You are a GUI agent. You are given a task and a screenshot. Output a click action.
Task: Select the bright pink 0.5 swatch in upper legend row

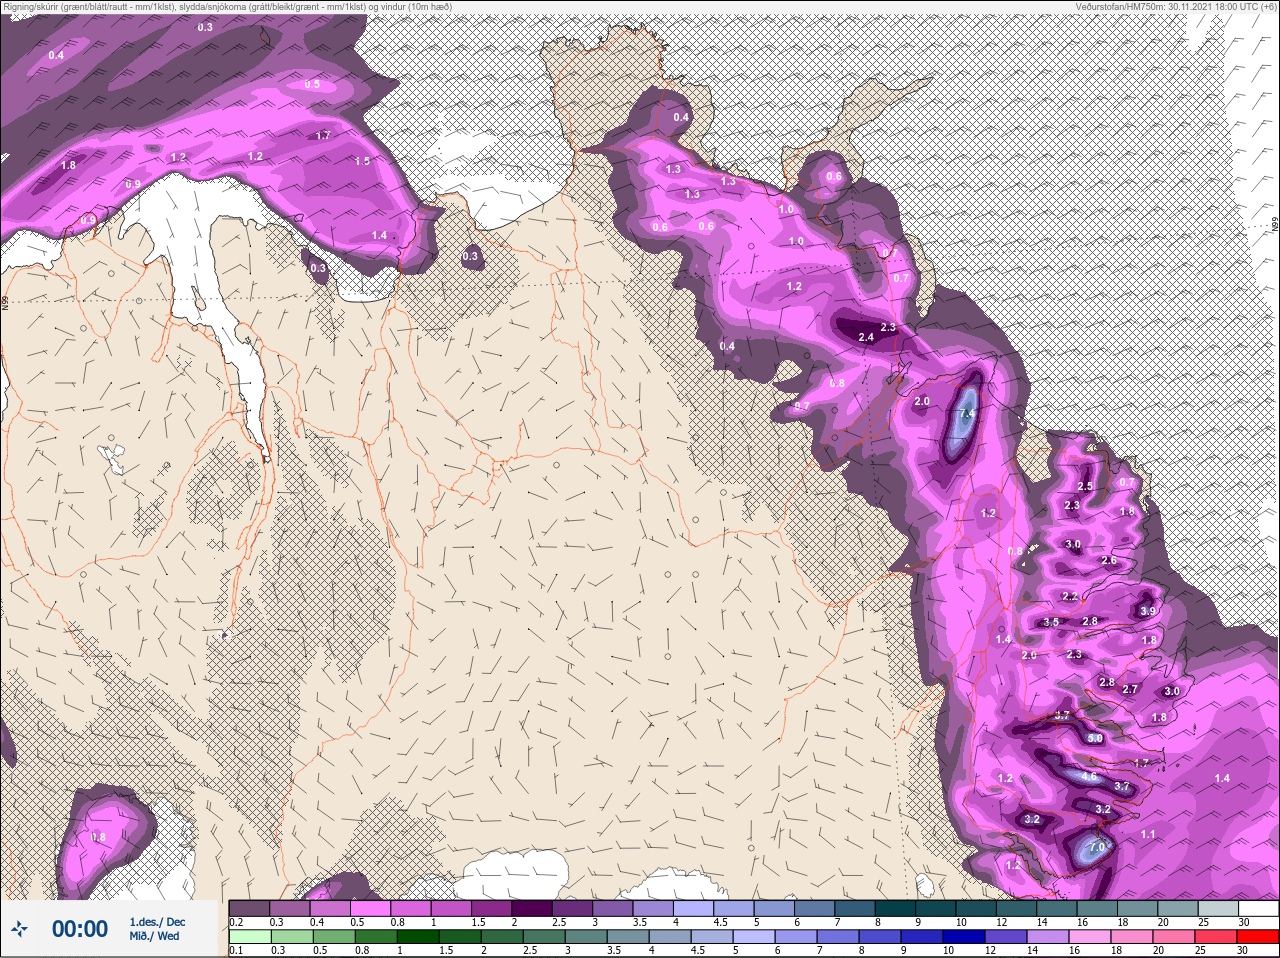[370, 908]
